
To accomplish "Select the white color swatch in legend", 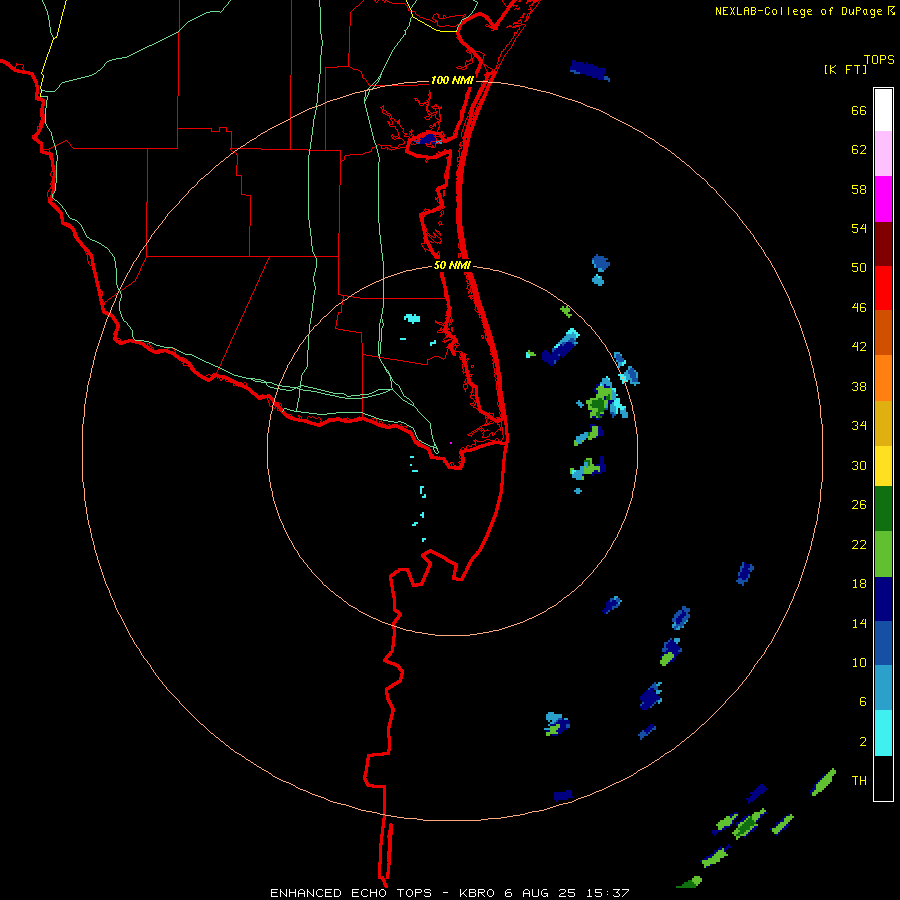I will point(883,110).
